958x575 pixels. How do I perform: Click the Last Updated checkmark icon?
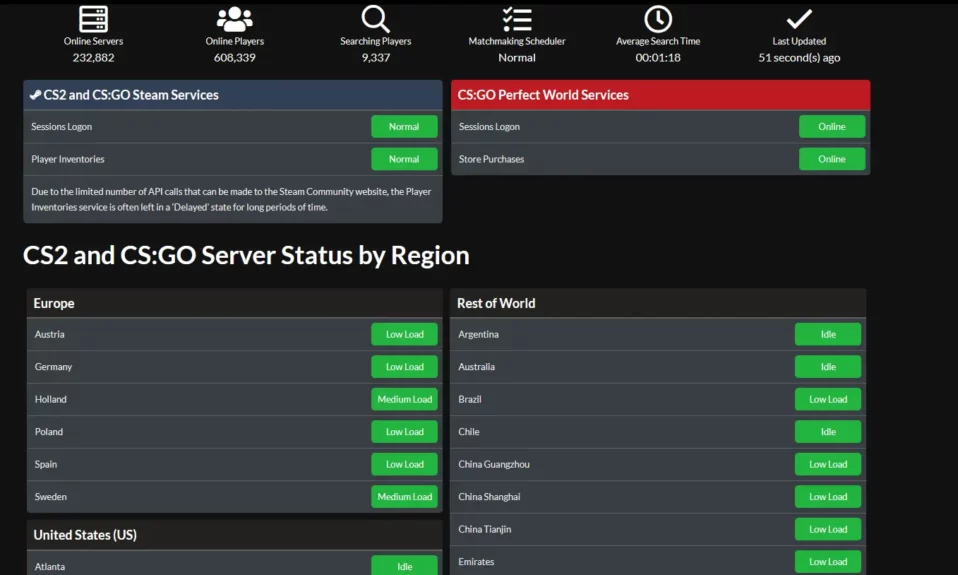coord(799,19)
